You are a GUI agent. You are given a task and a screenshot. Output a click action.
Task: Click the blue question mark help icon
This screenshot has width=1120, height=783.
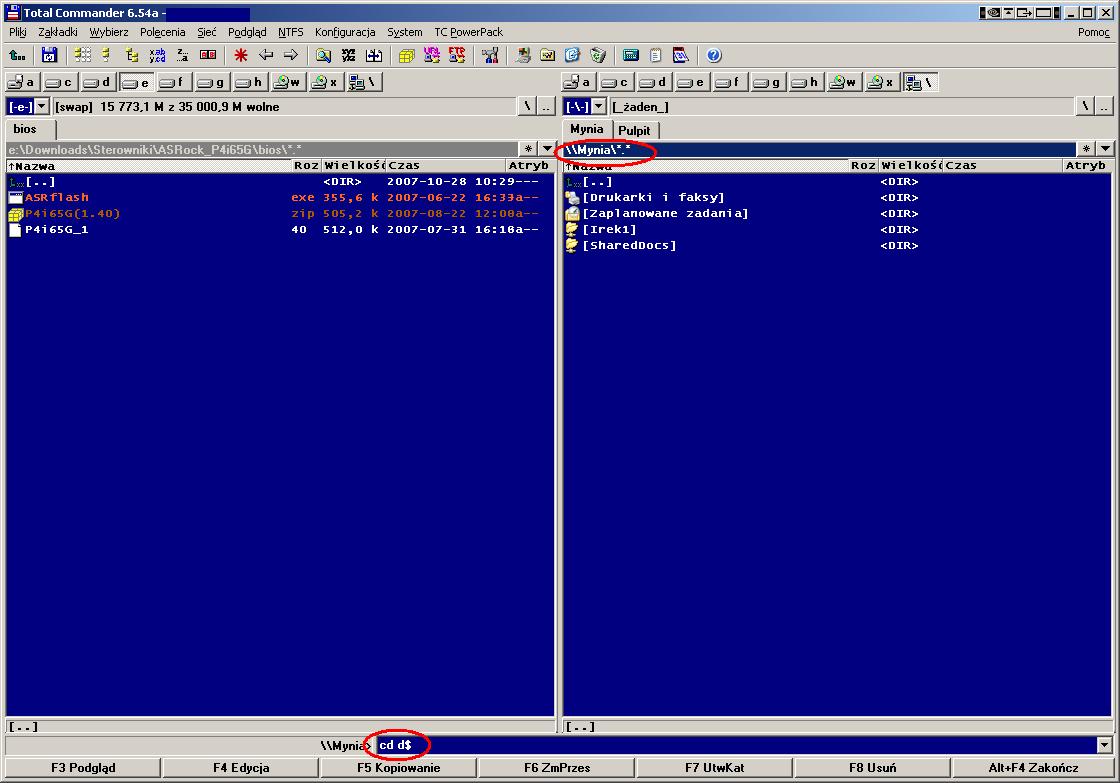pos(714,55)
